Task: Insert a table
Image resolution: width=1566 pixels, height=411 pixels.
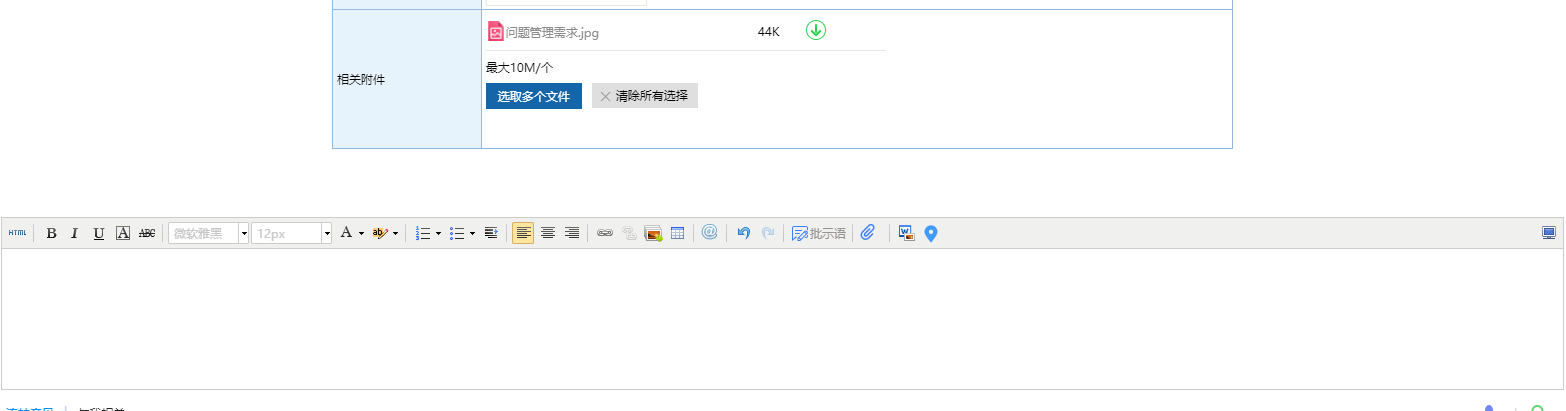Action: pos(677,233)
